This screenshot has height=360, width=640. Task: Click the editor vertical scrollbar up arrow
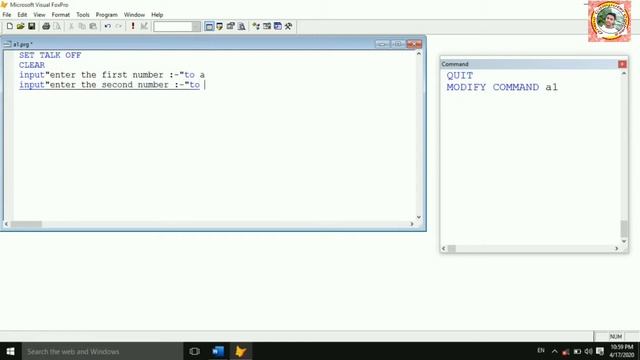pos(419,53)
